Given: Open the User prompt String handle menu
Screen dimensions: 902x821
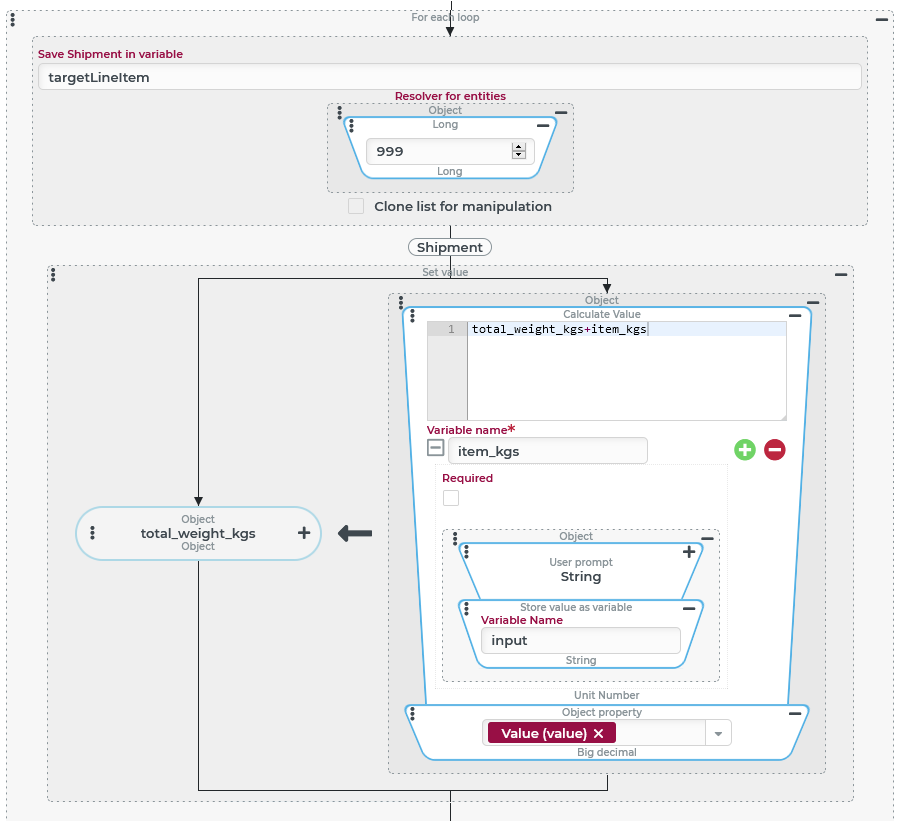Looking at the screenshot, I should pos(467,552).
